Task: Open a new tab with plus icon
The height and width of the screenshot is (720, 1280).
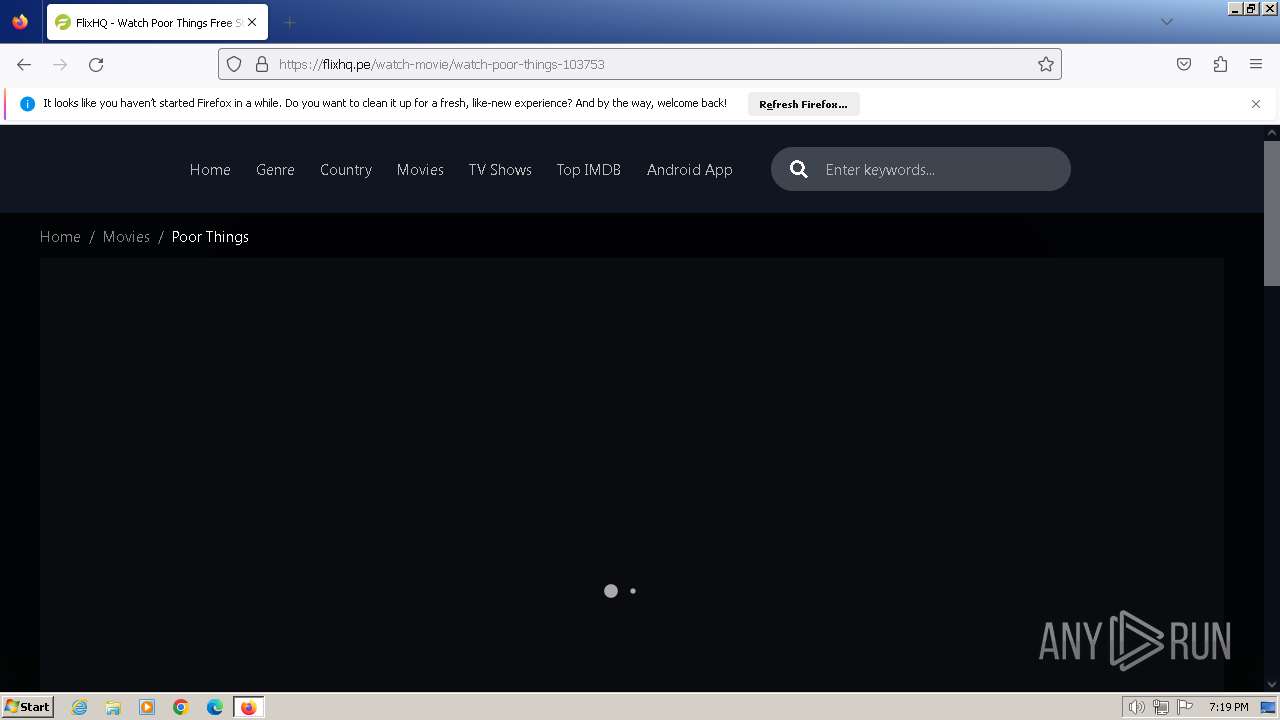Action: pos(289,22)
